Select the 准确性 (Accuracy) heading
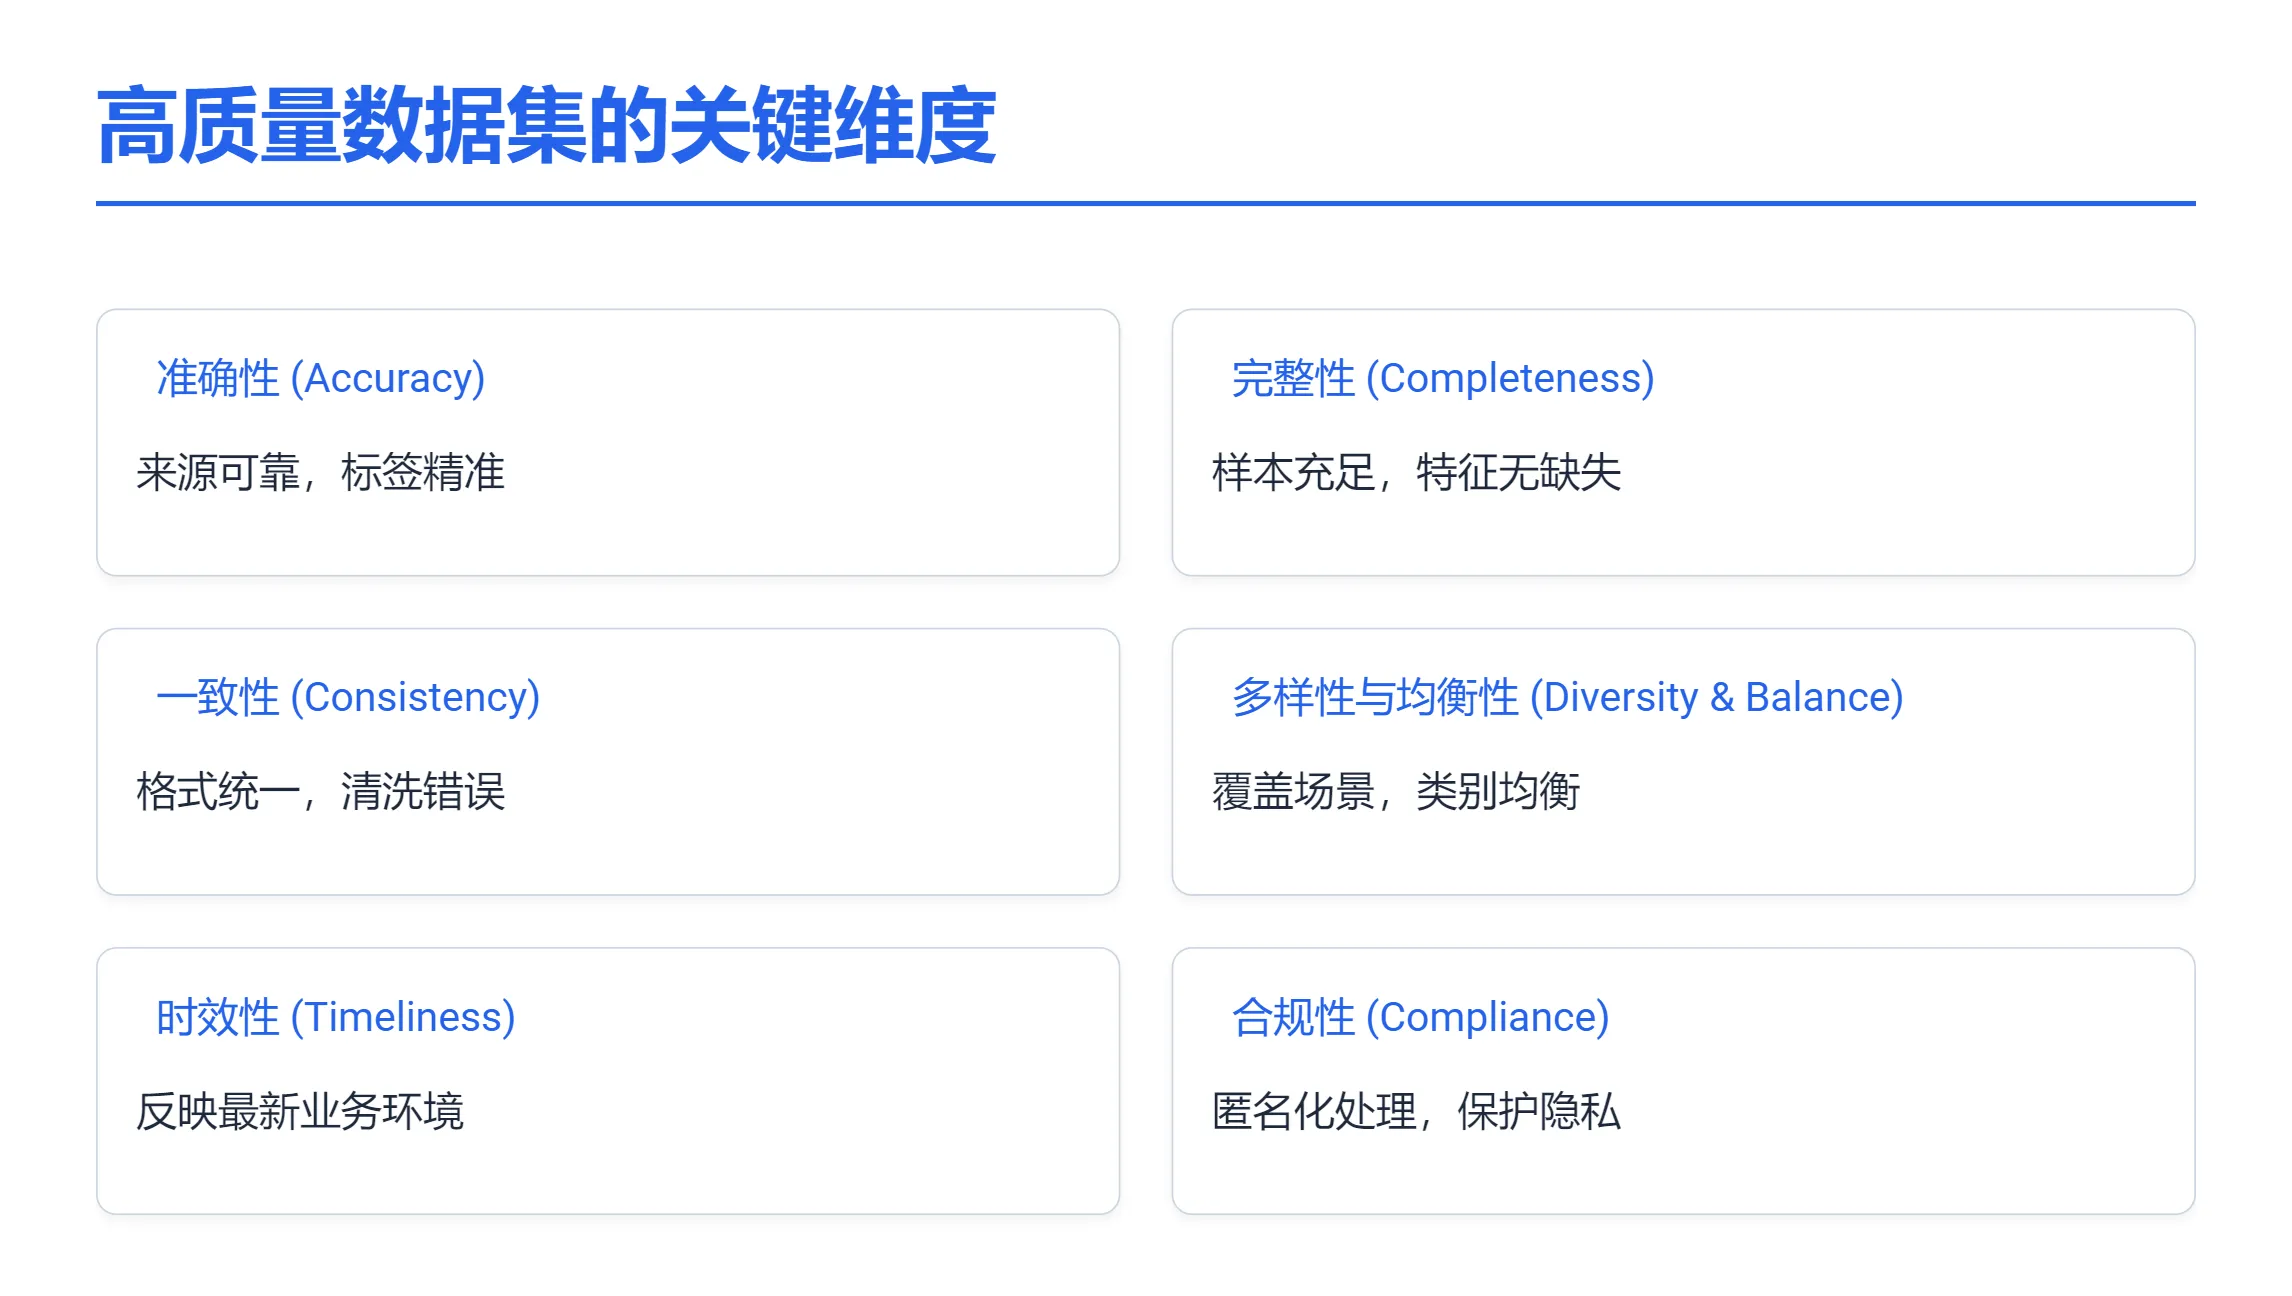 point(321,378)
